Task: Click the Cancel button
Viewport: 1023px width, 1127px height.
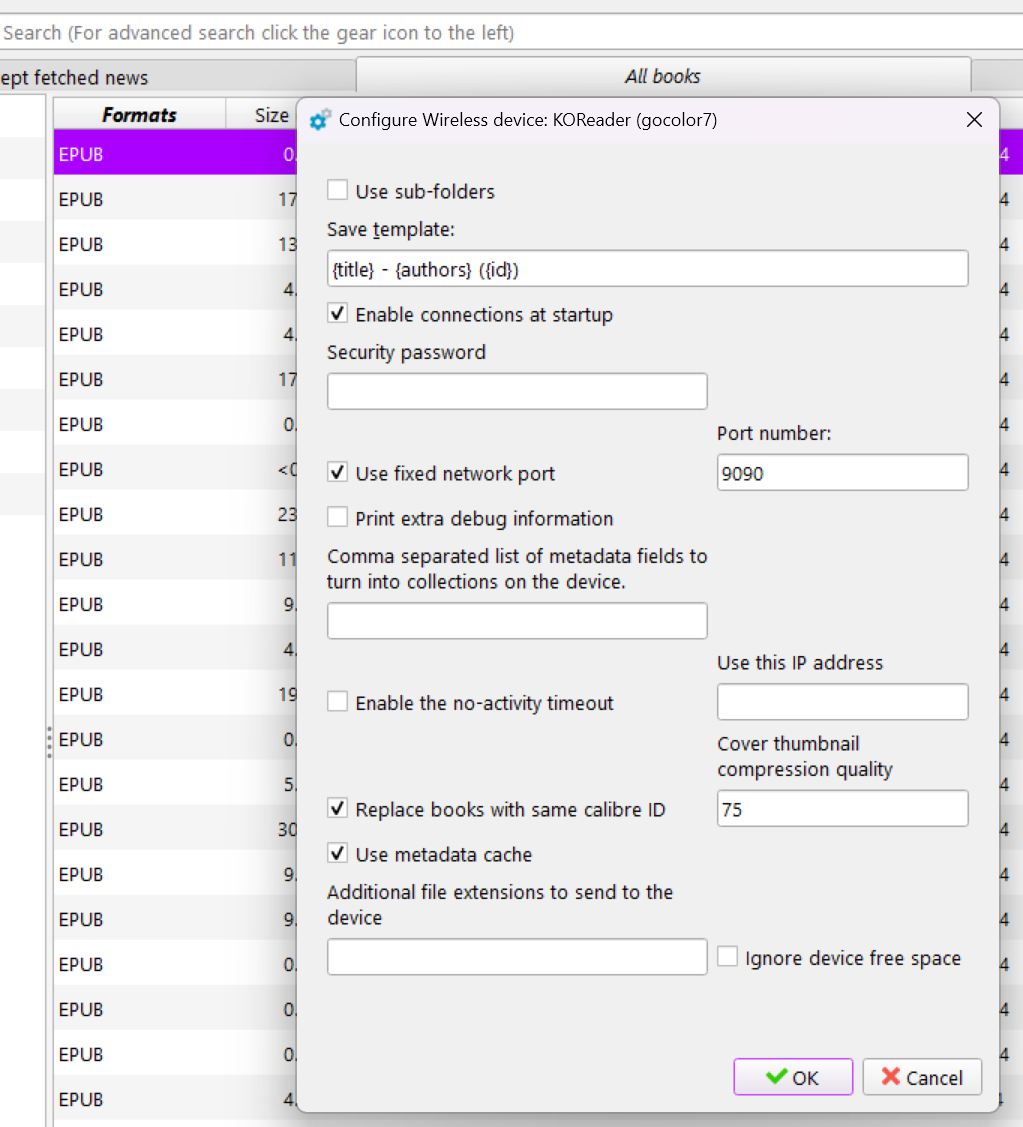Action: tap(922, 1077)
